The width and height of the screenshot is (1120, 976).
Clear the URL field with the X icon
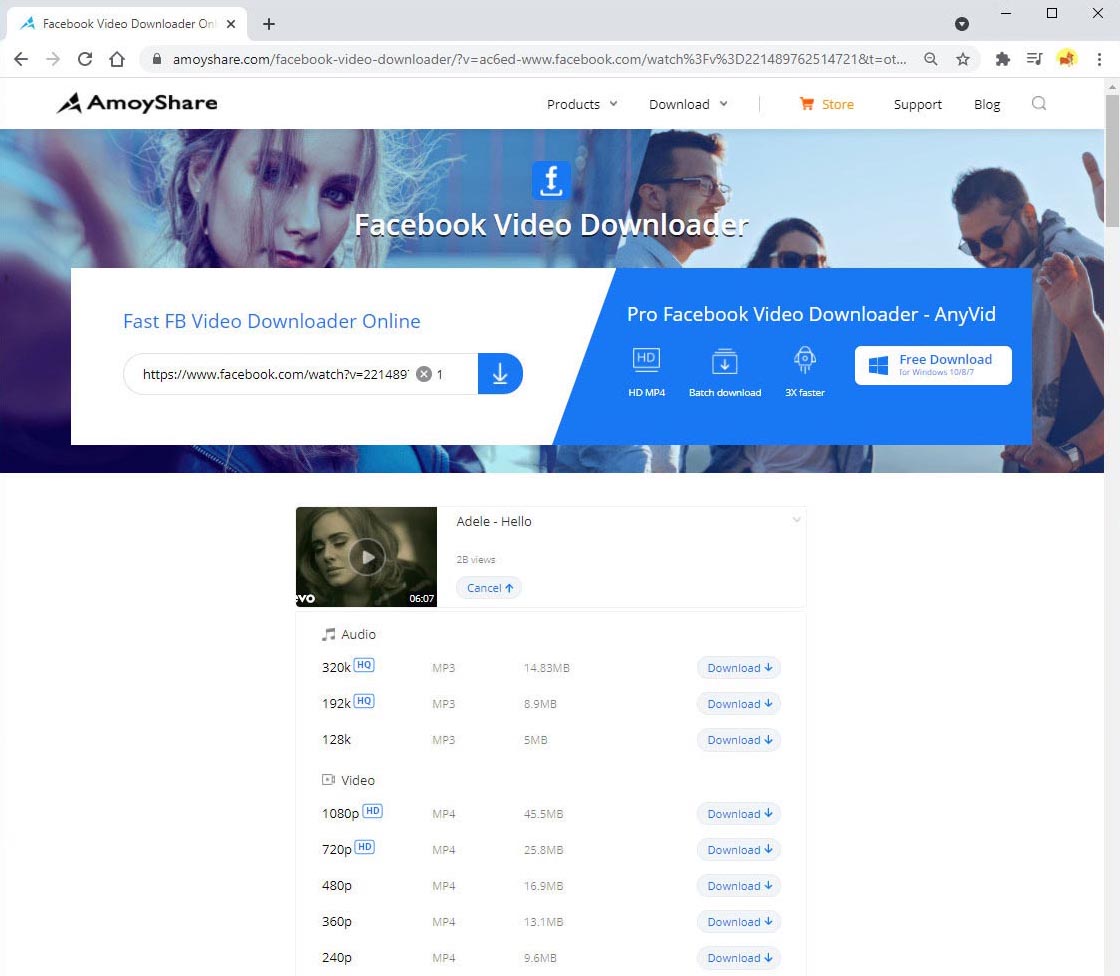click(424, 374)
